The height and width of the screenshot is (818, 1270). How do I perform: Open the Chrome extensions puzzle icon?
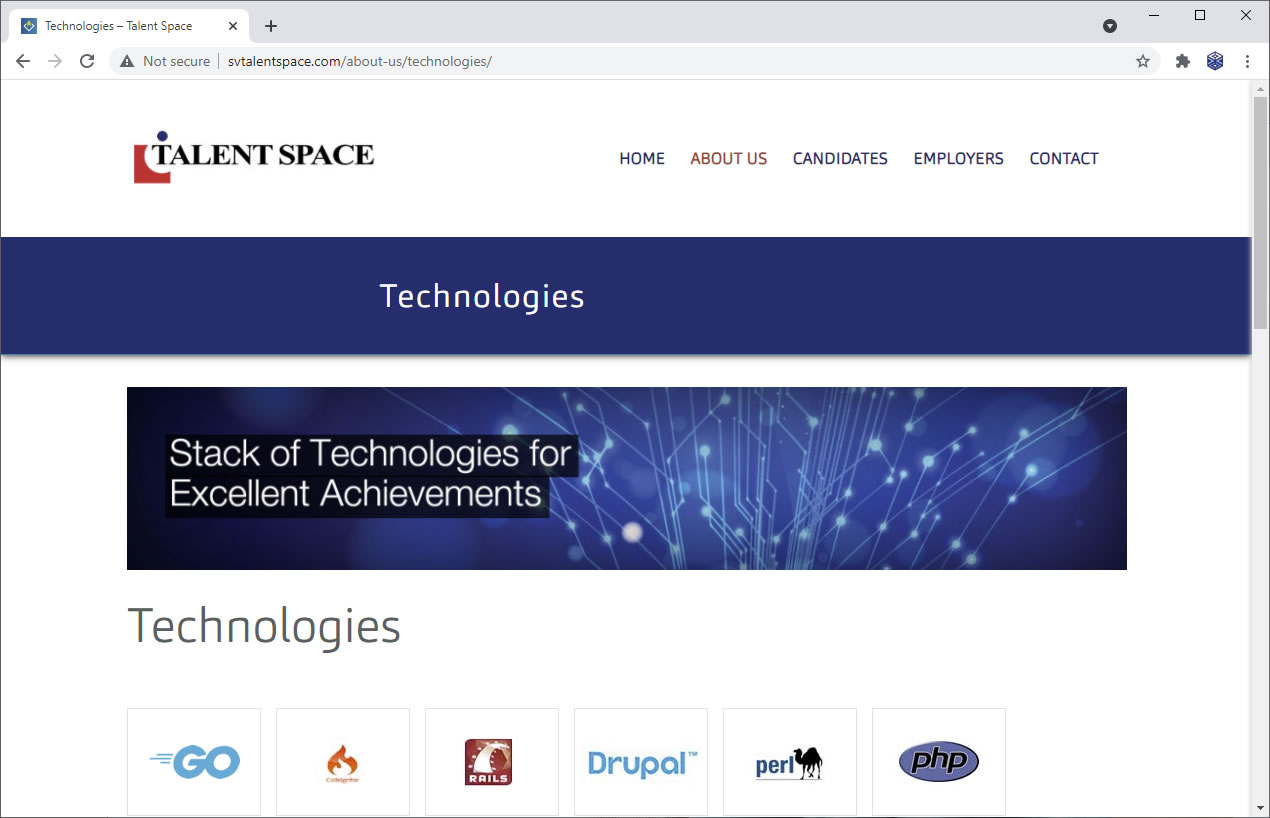point(1183,61)
